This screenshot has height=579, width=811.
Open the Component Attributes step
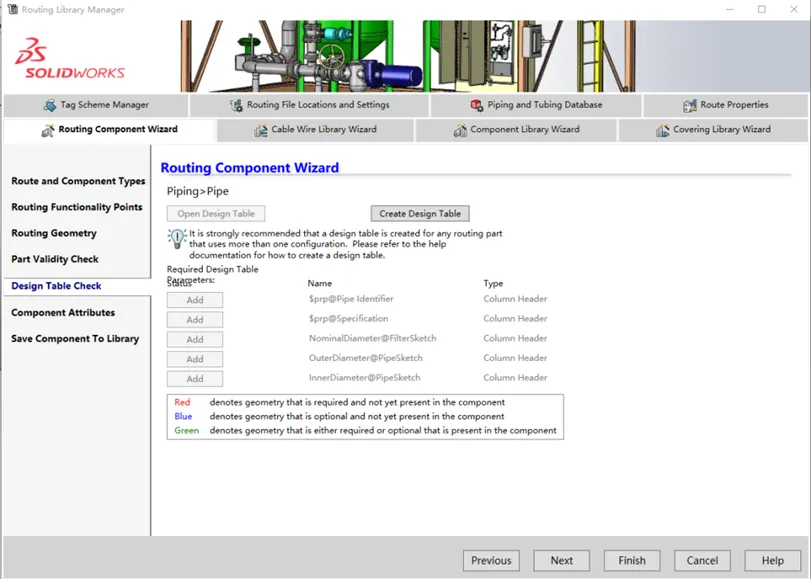click(x=63, y=313)
